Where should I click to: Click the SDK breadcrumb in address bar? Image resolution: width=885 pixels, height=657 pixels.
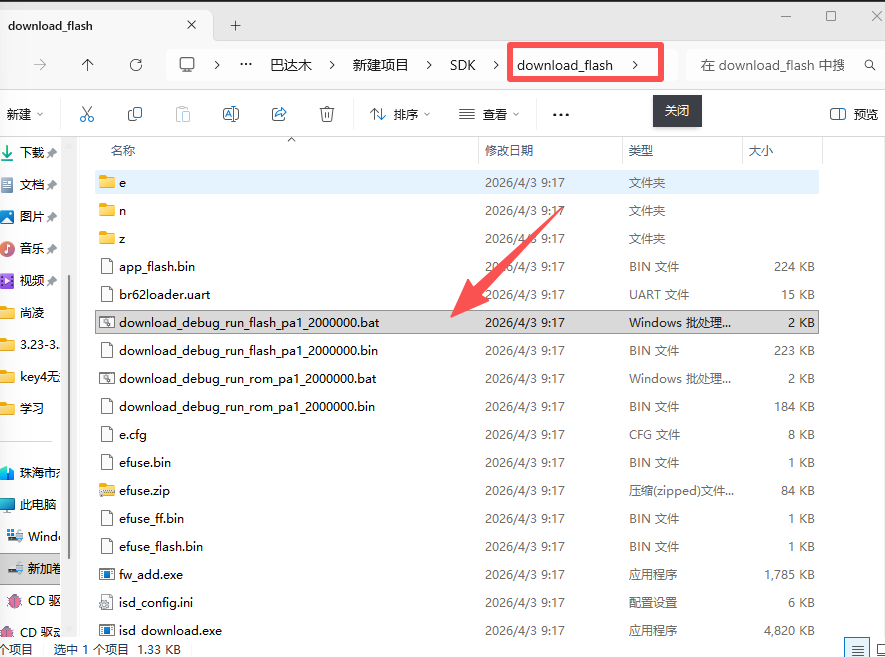(x=462, y=65)
